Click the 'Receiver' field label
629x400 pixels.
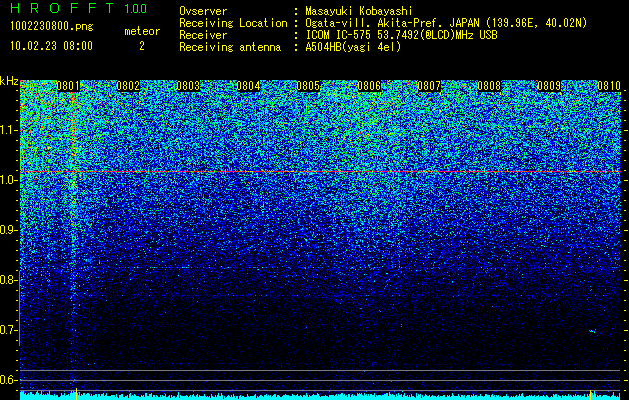point(203,35)
